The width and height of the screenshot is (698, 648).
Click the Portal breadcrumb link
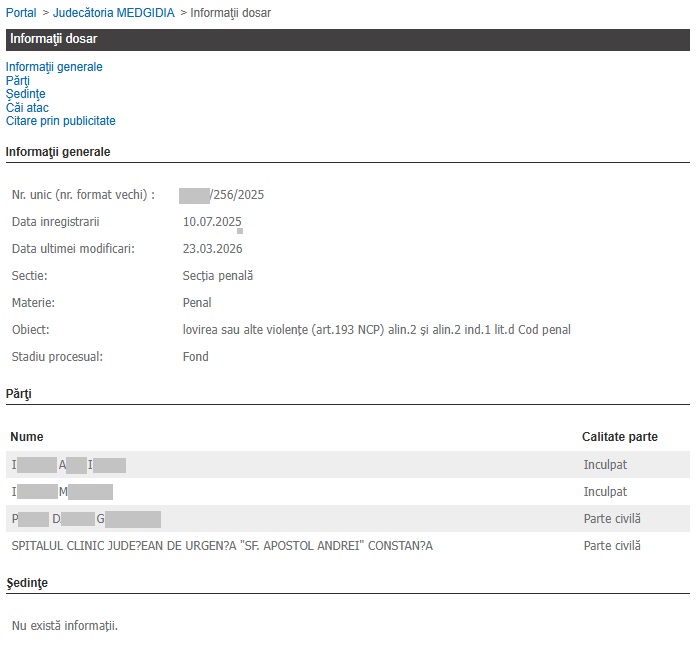pyautogui.click(x=22, y=13)
